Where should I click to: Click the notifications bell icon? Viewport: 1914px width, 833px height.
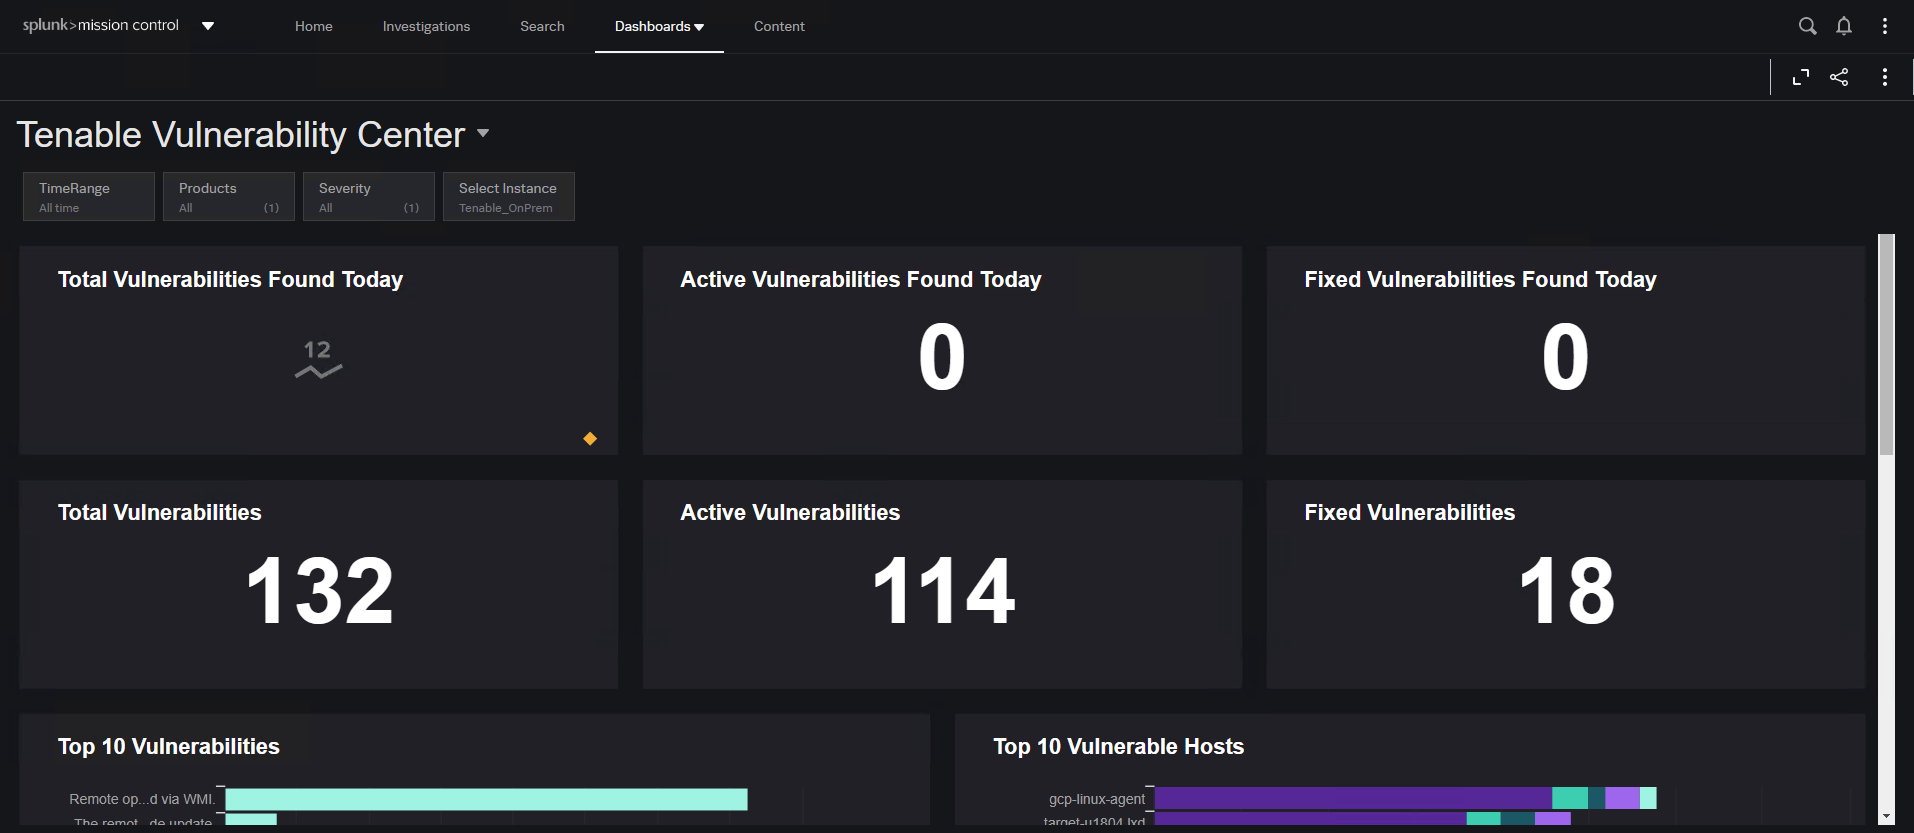coord(1844,26)
